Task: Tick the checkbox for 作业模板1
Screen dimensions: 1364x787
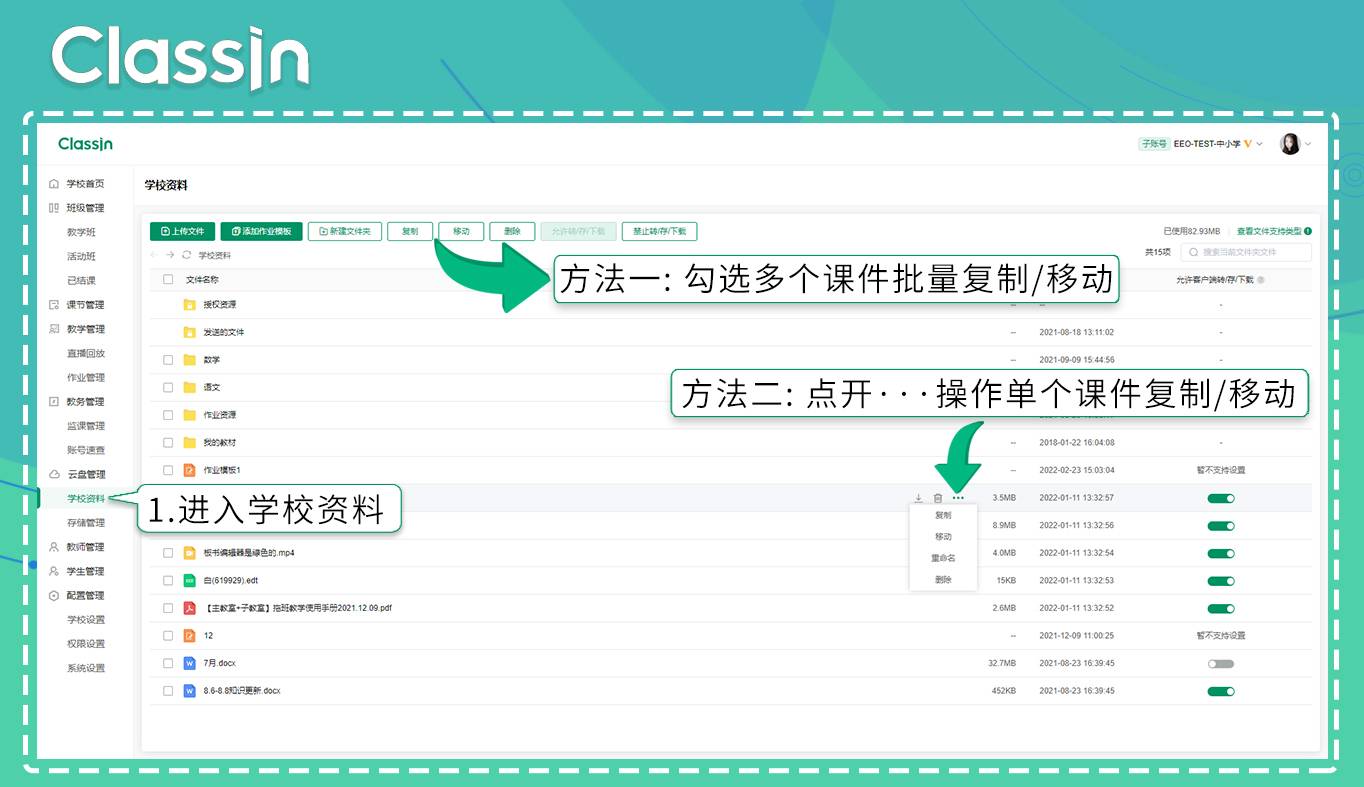Action: coord(168,470)
